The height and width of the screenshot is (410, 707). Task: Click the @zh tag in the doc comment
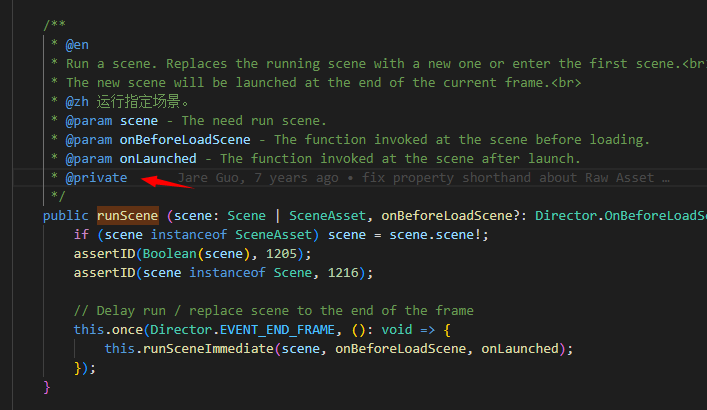coord(78,102)
